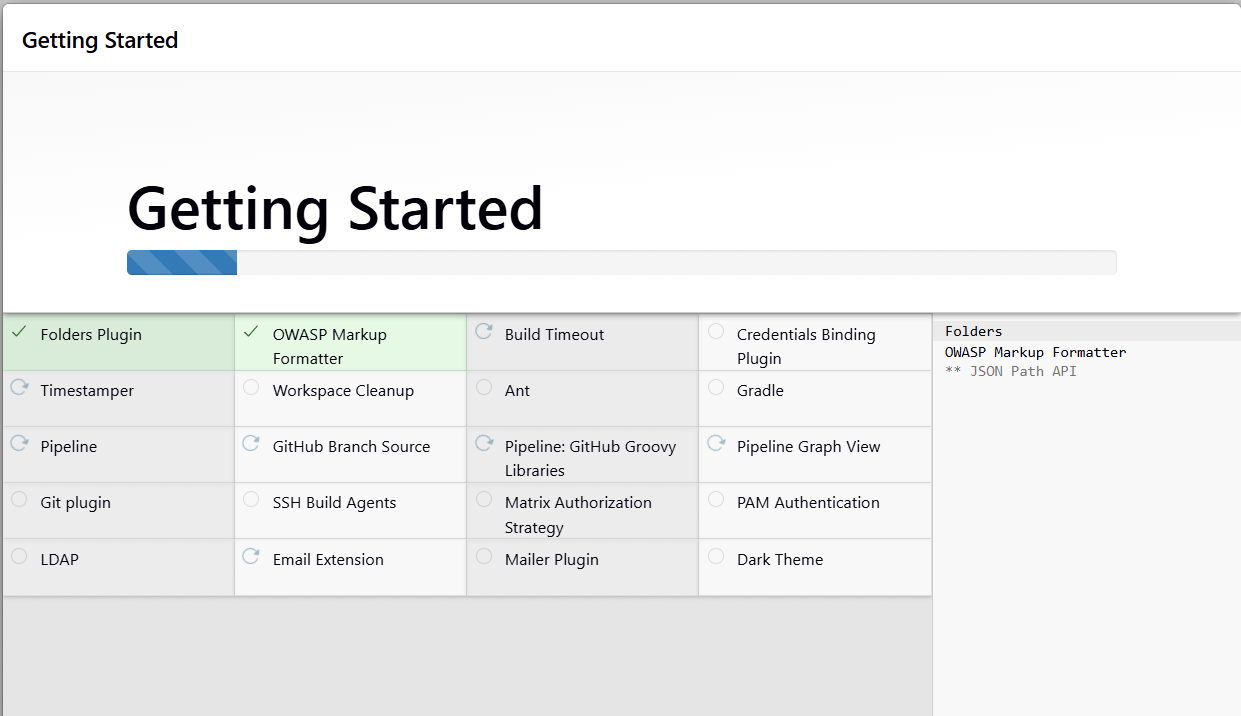Click the Dark Theme pending circle
This screenshot has height=716, width=1241.
pos(715,556)
